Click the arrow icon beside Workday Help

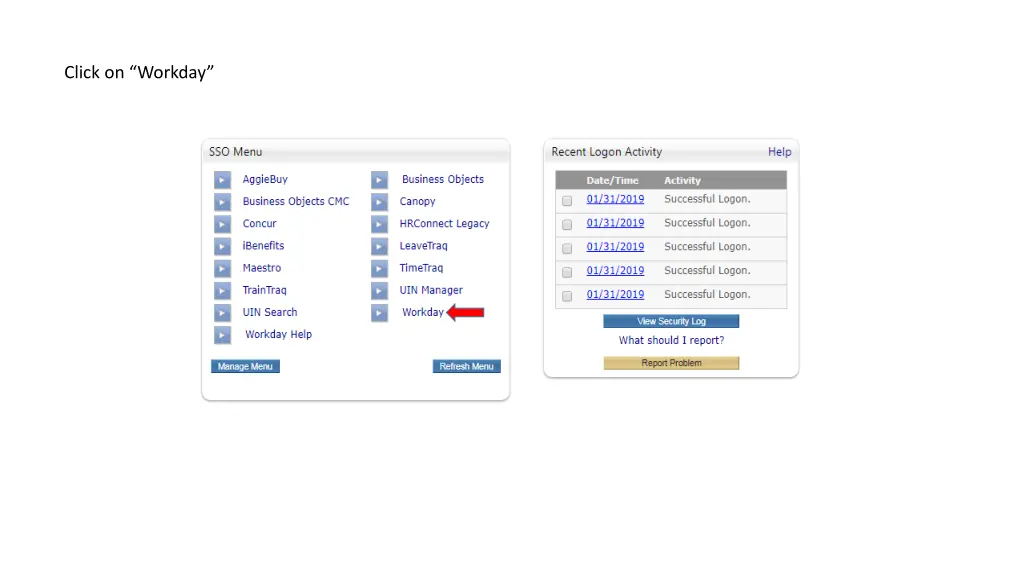coord(222,335)
